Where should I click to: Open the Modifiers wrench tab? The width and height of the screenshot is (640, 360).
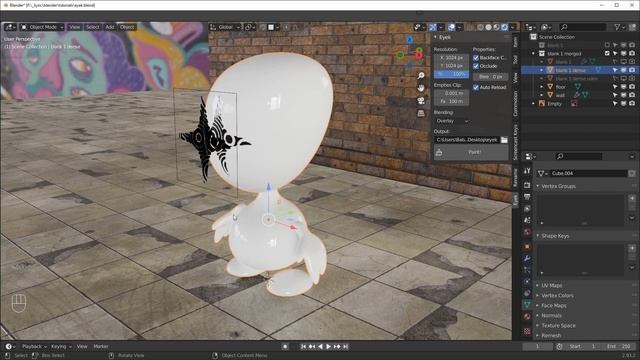click(x=527, y=258)
